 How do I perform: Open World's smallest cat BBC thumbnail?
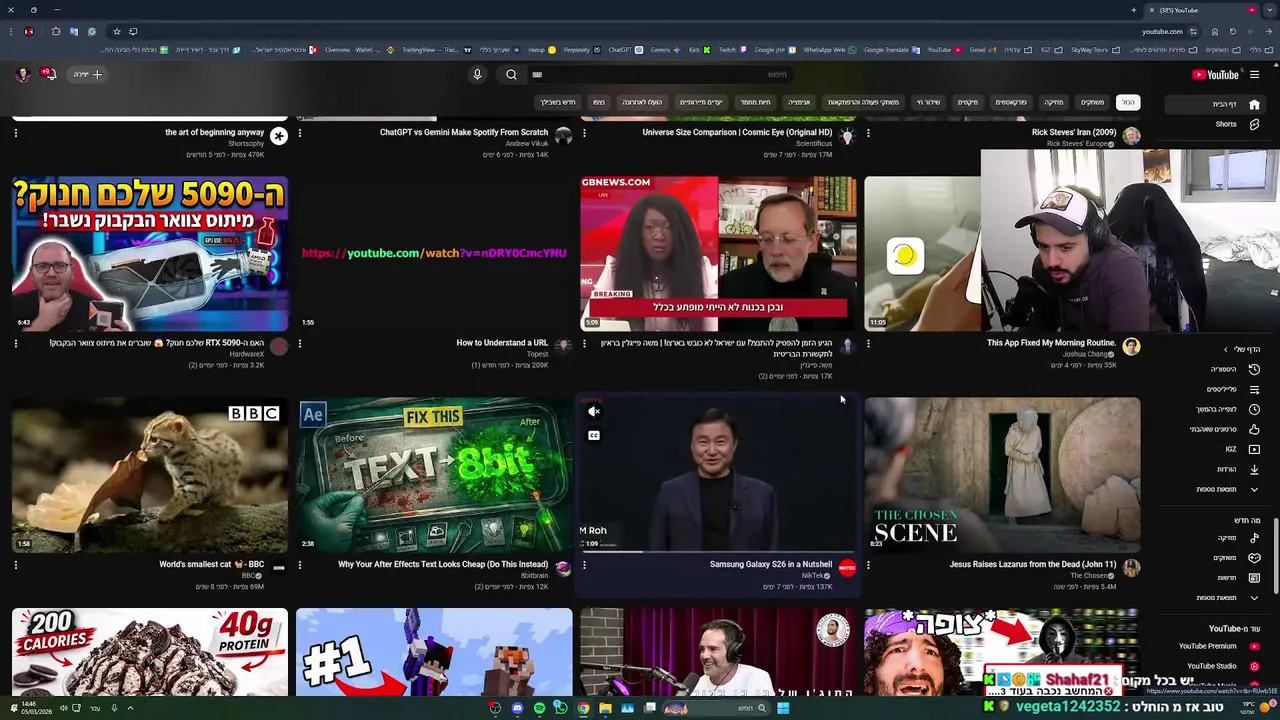click(x=150, y=475)
